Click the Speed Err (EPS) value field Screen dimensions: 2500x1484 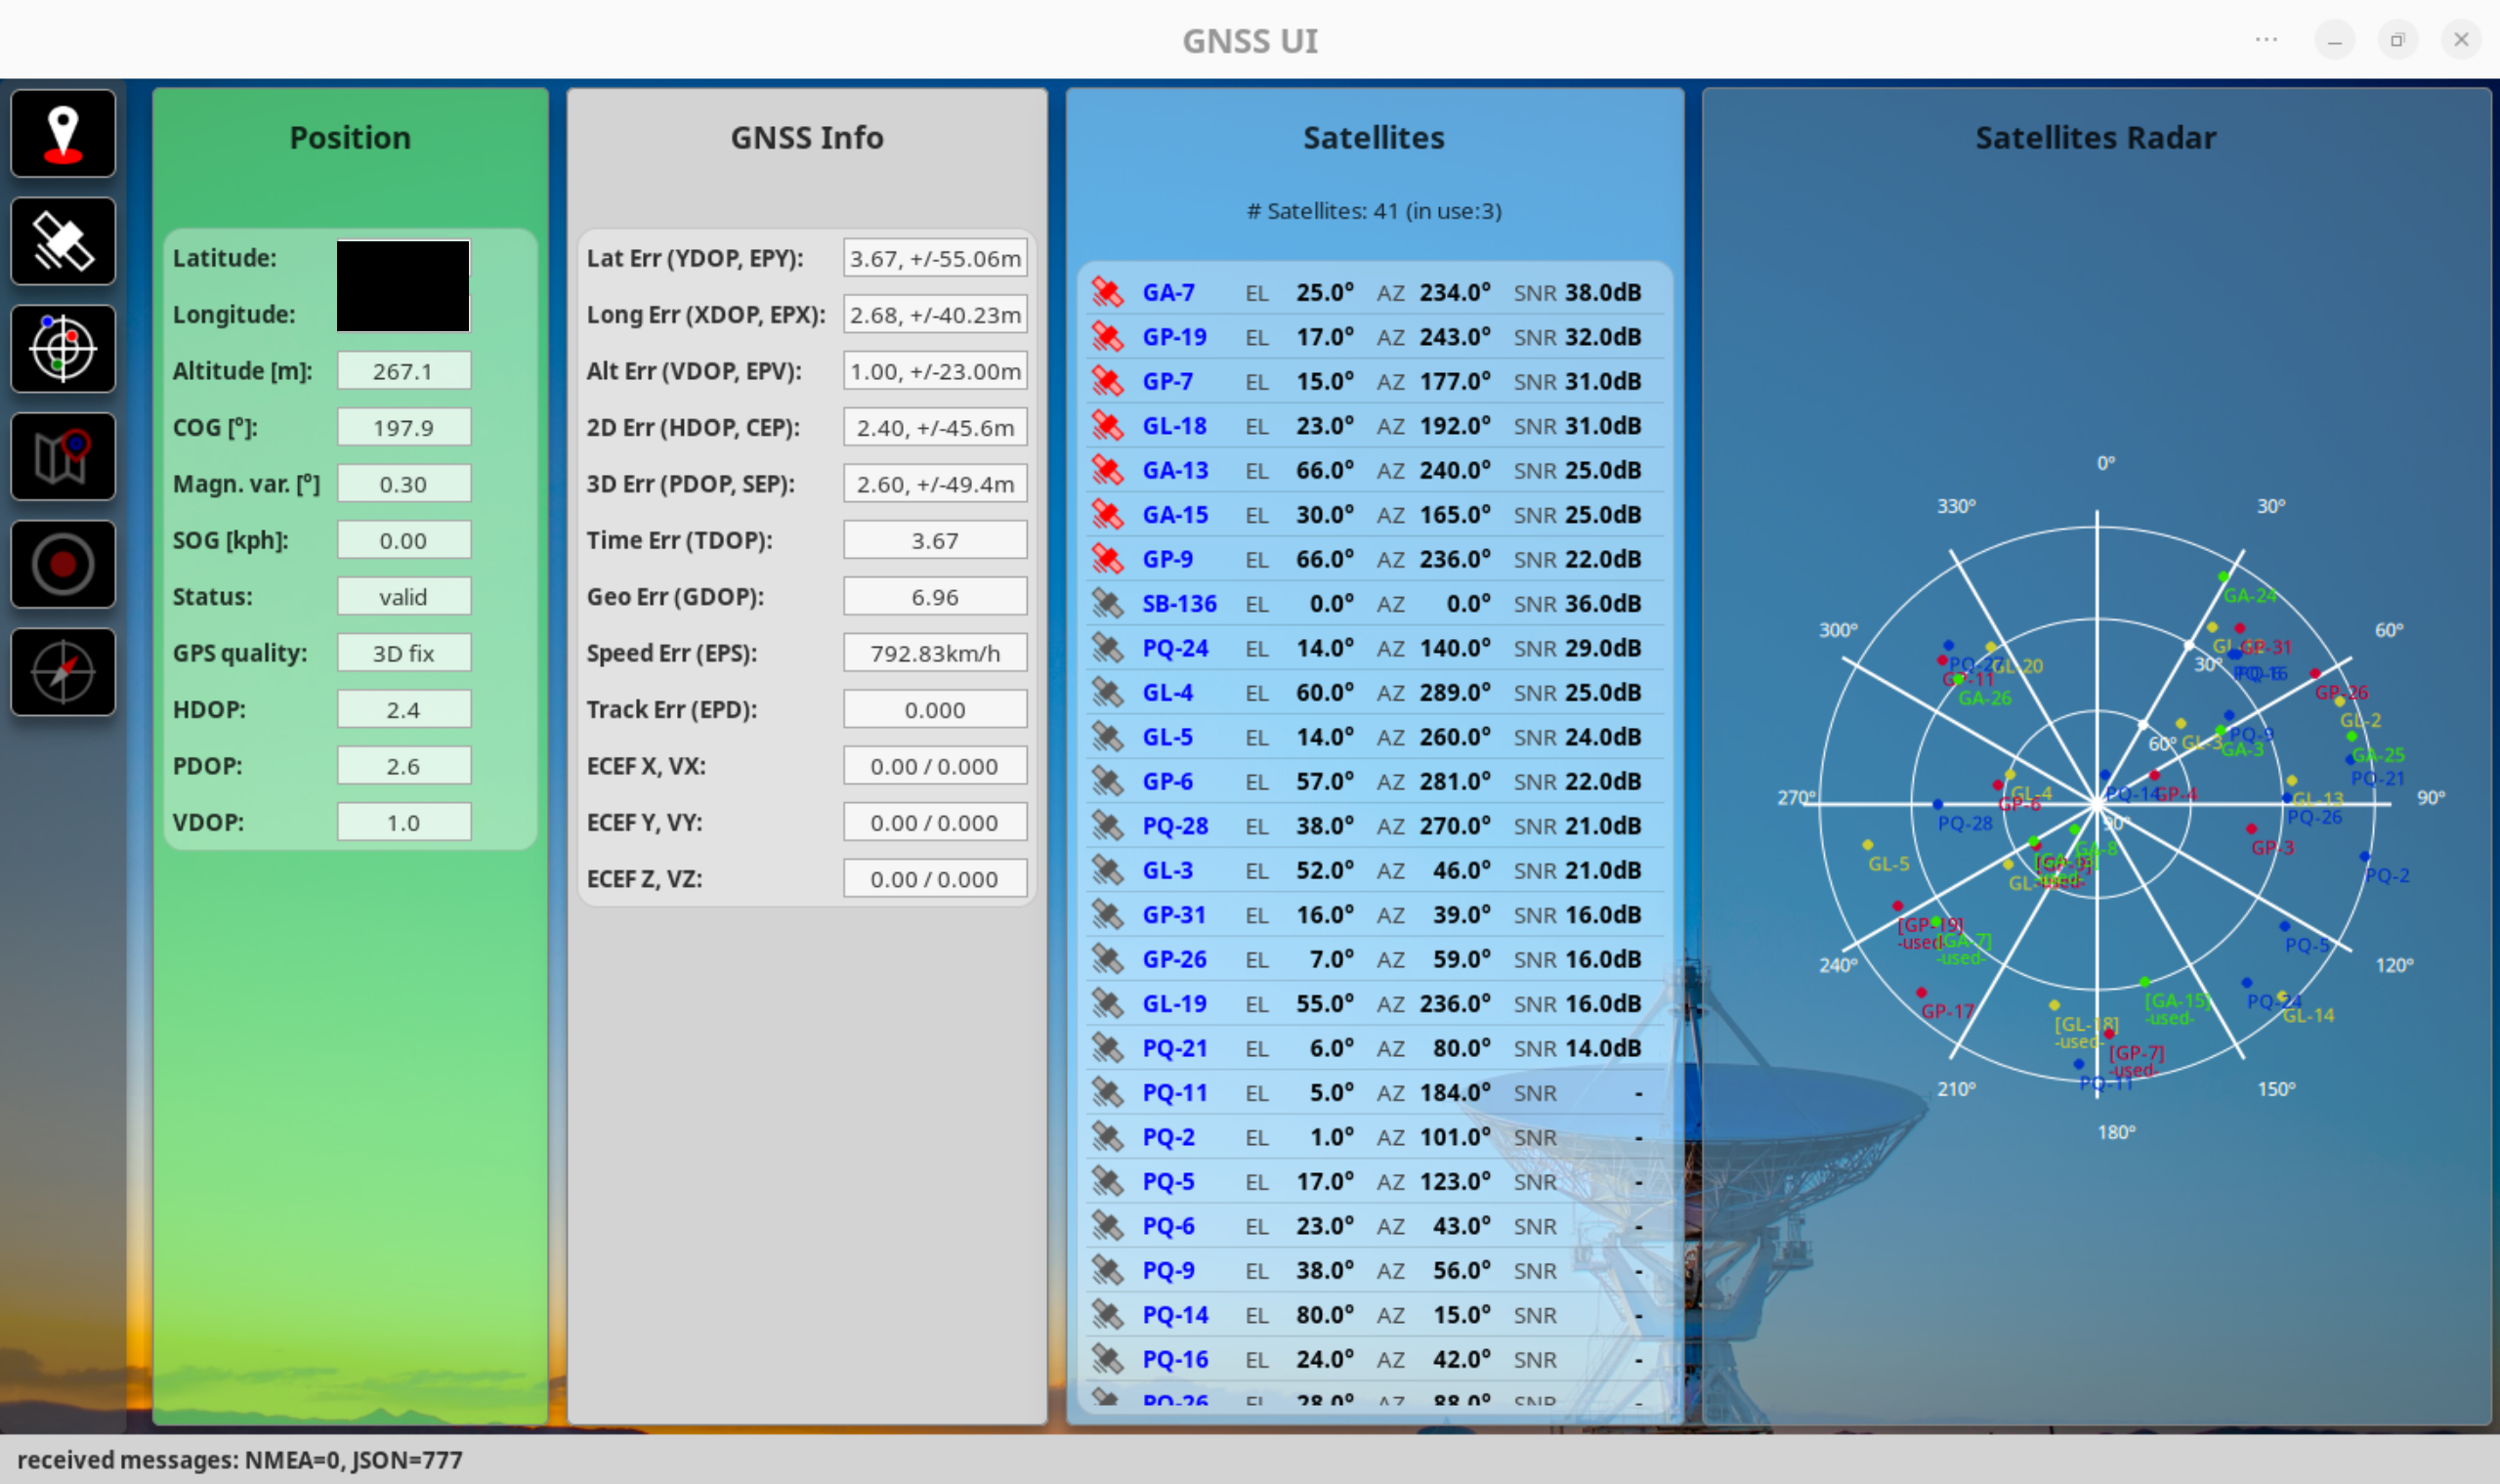(934, 653)
